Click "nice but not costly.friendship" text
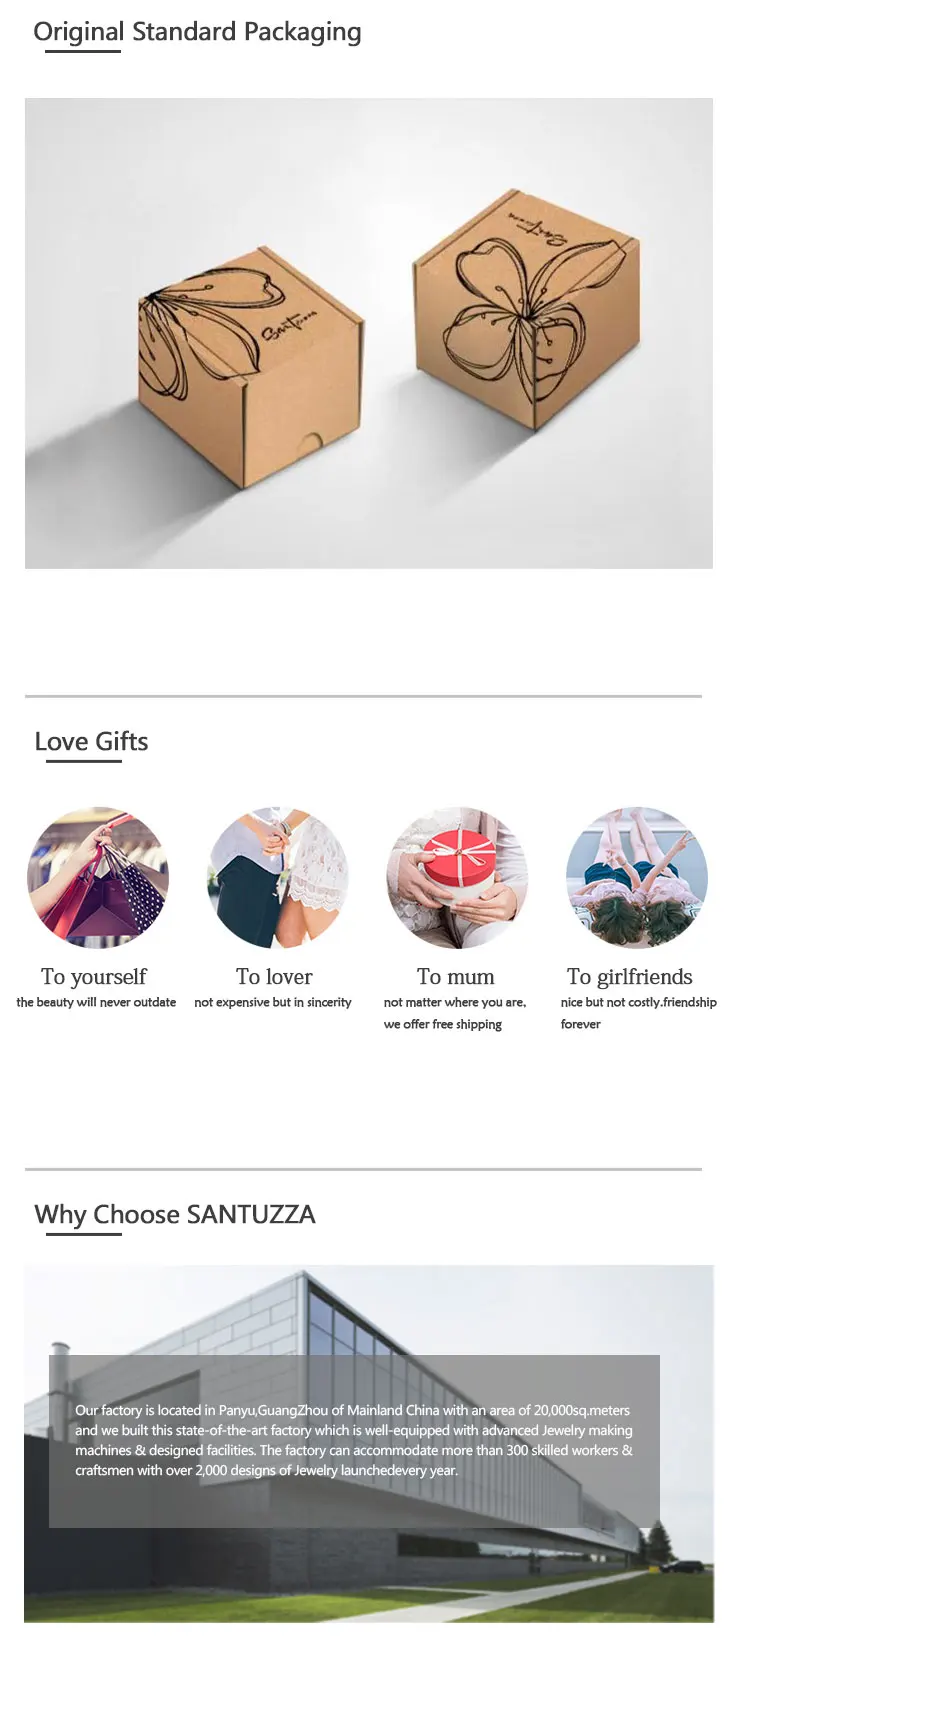This screenshot has width=930, height=1733. point(639,1002)
